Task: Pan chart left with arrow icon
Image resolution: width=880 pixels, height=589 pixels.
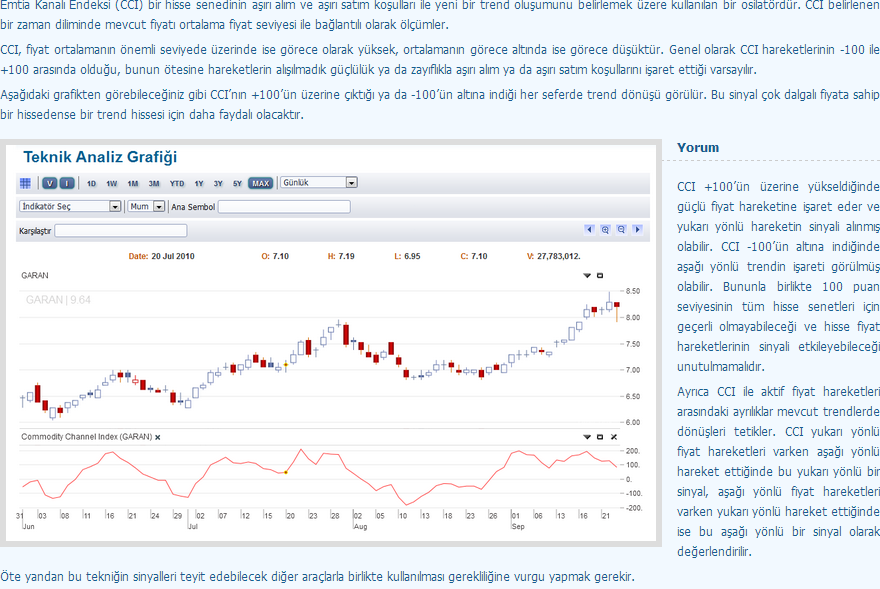Action: coord(589,229)
